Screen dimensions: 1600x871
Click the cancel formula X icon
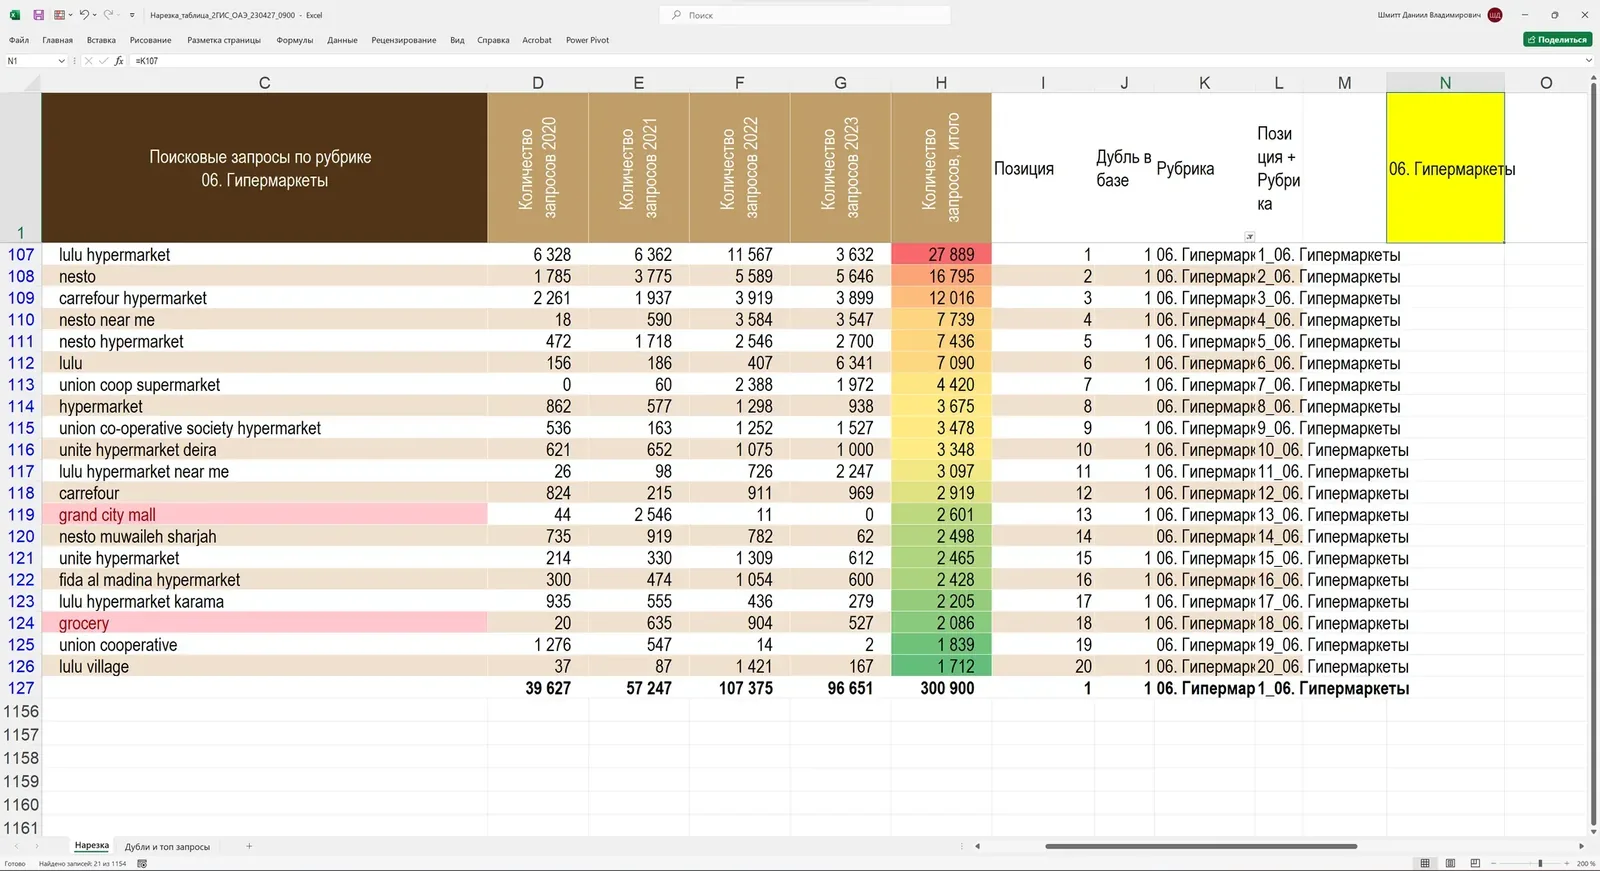point(88,61)
